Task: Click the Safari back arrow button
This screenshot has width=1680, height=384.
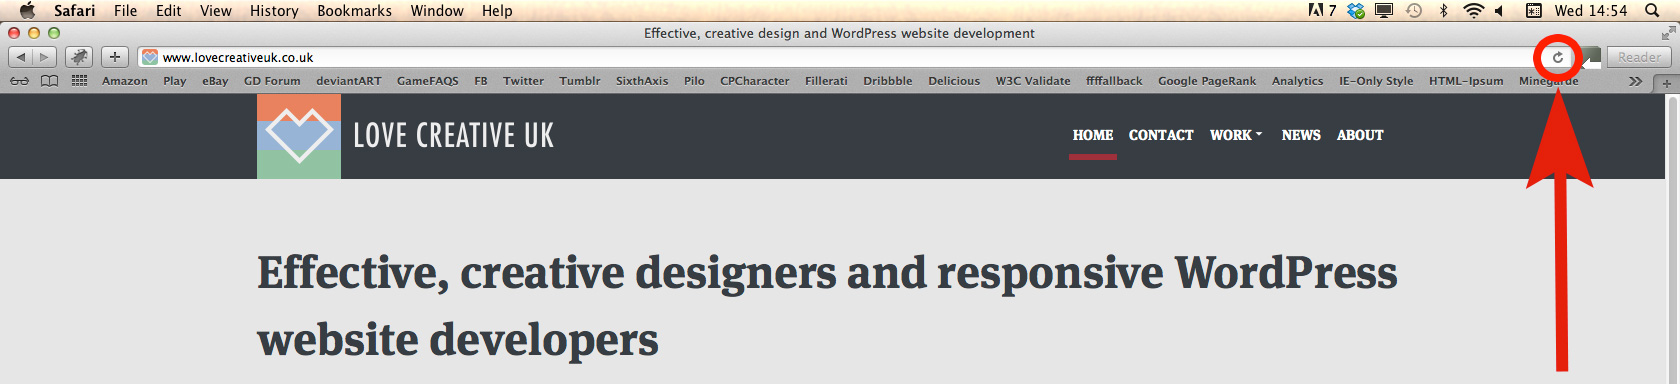Action: click(x=21, y=57)
